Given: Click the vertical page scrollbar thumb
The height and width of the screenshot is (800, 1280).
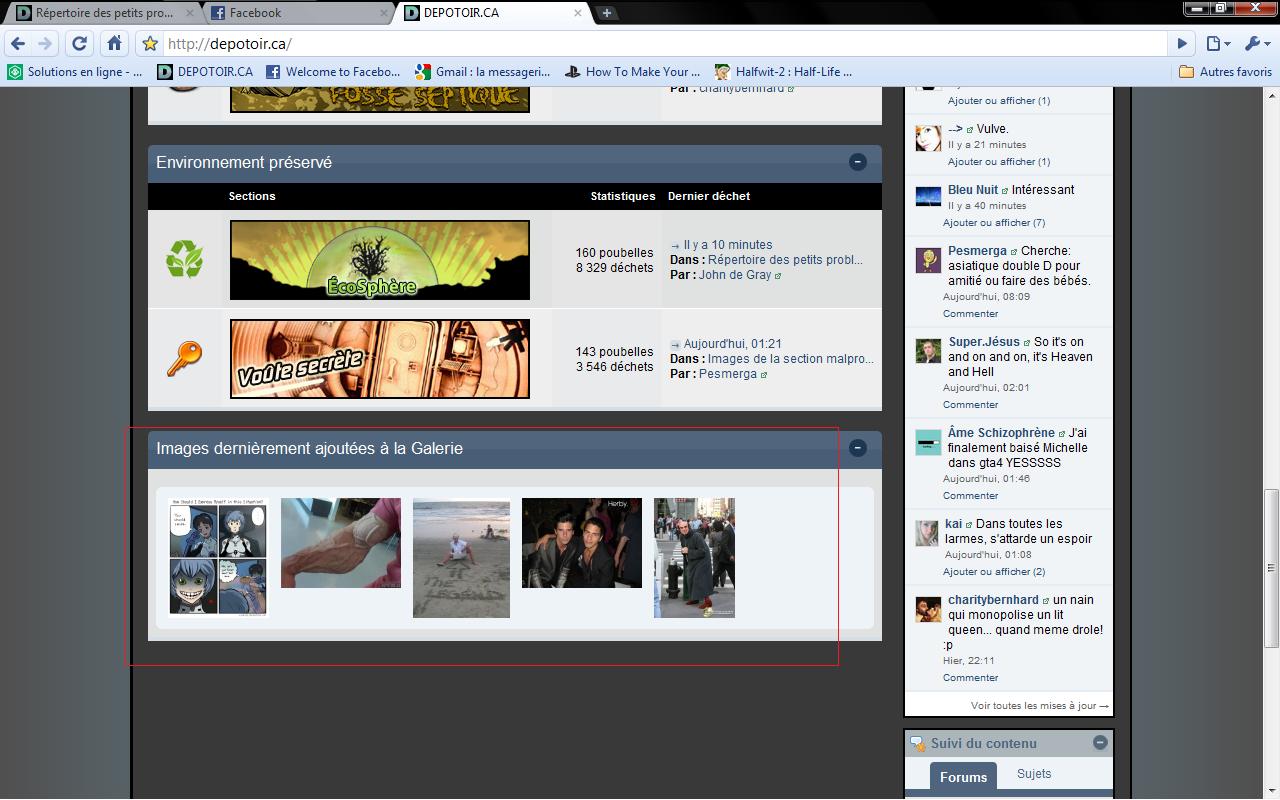Looking at the screenshot, I should tap(1271, 568).
